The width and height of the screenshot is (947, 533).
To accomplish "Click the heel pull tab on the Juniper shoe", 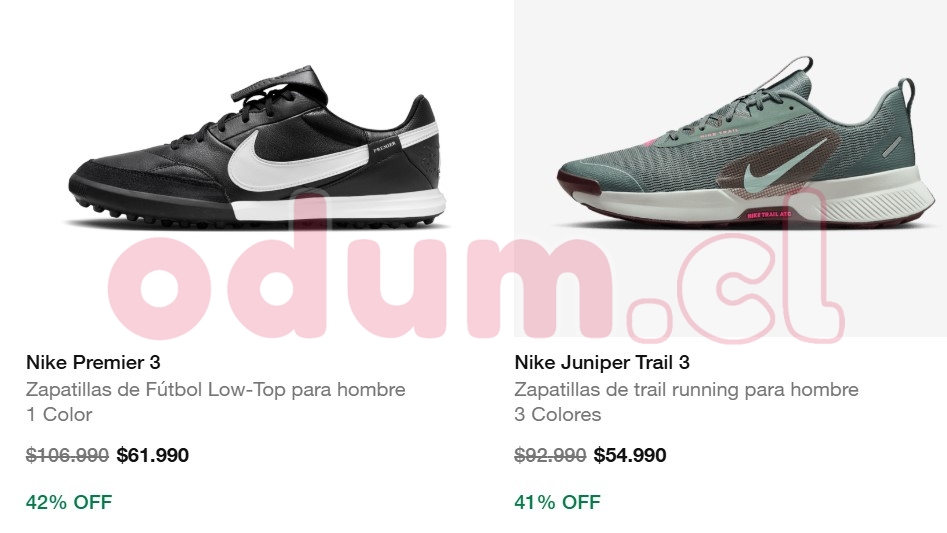I will click(906, 95).
